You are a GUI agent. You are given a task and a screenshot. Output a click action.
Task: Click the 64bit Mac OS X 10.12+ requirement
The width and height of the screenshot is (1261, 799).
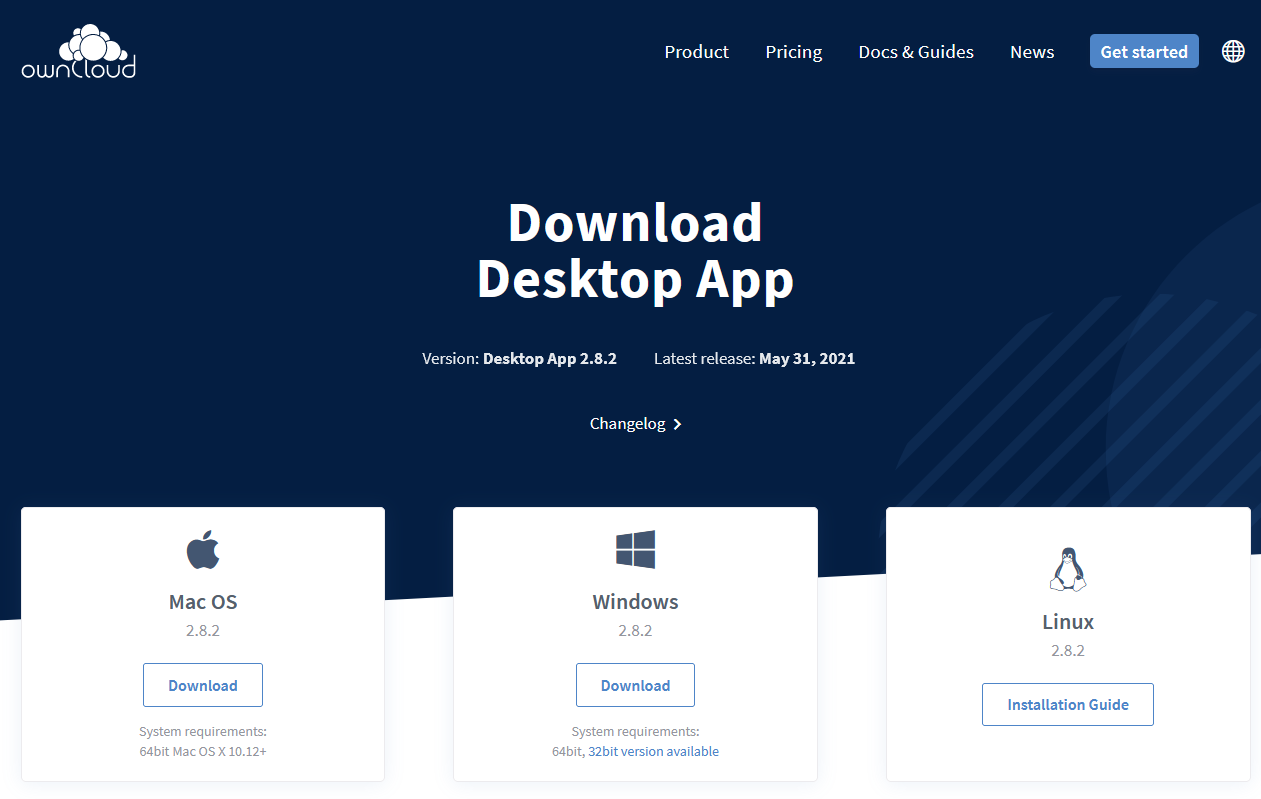coord(203,751)
